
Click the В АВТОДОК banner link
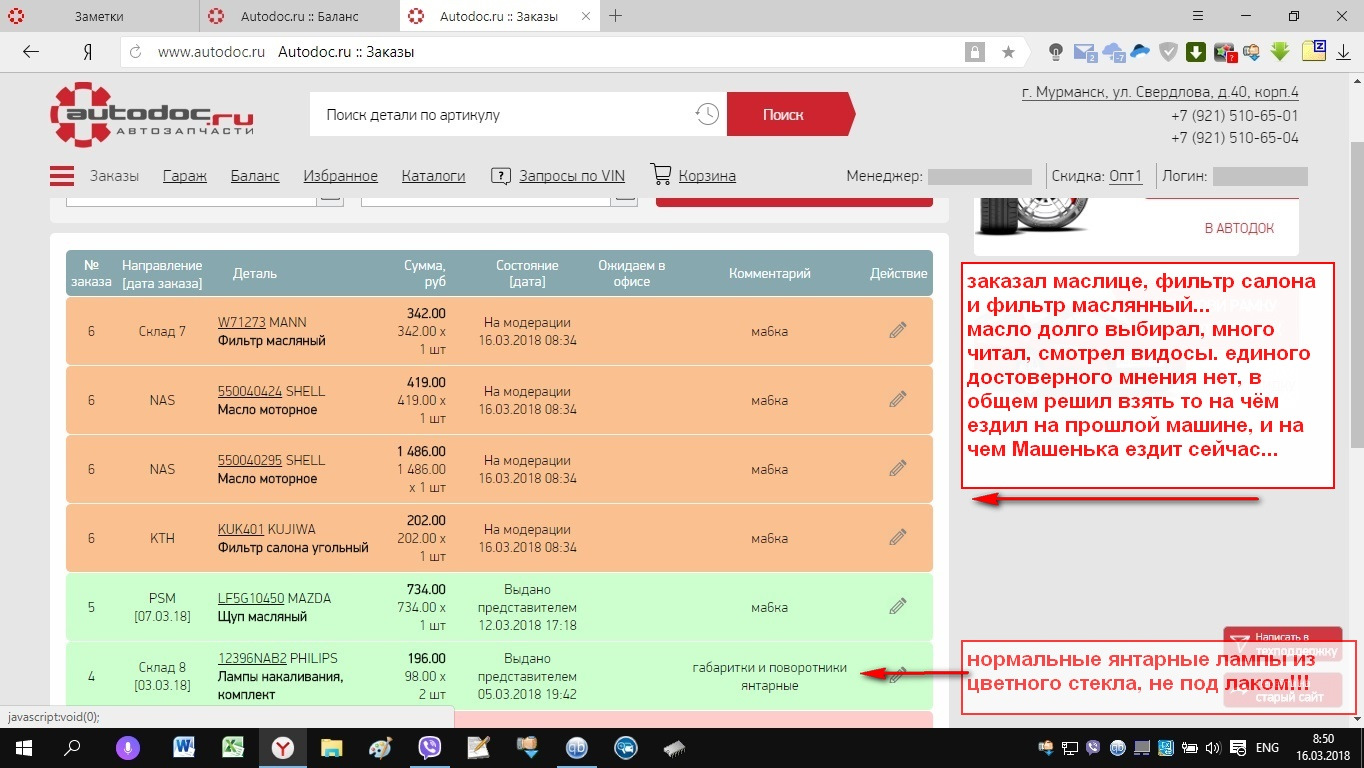pos(1239,228)
